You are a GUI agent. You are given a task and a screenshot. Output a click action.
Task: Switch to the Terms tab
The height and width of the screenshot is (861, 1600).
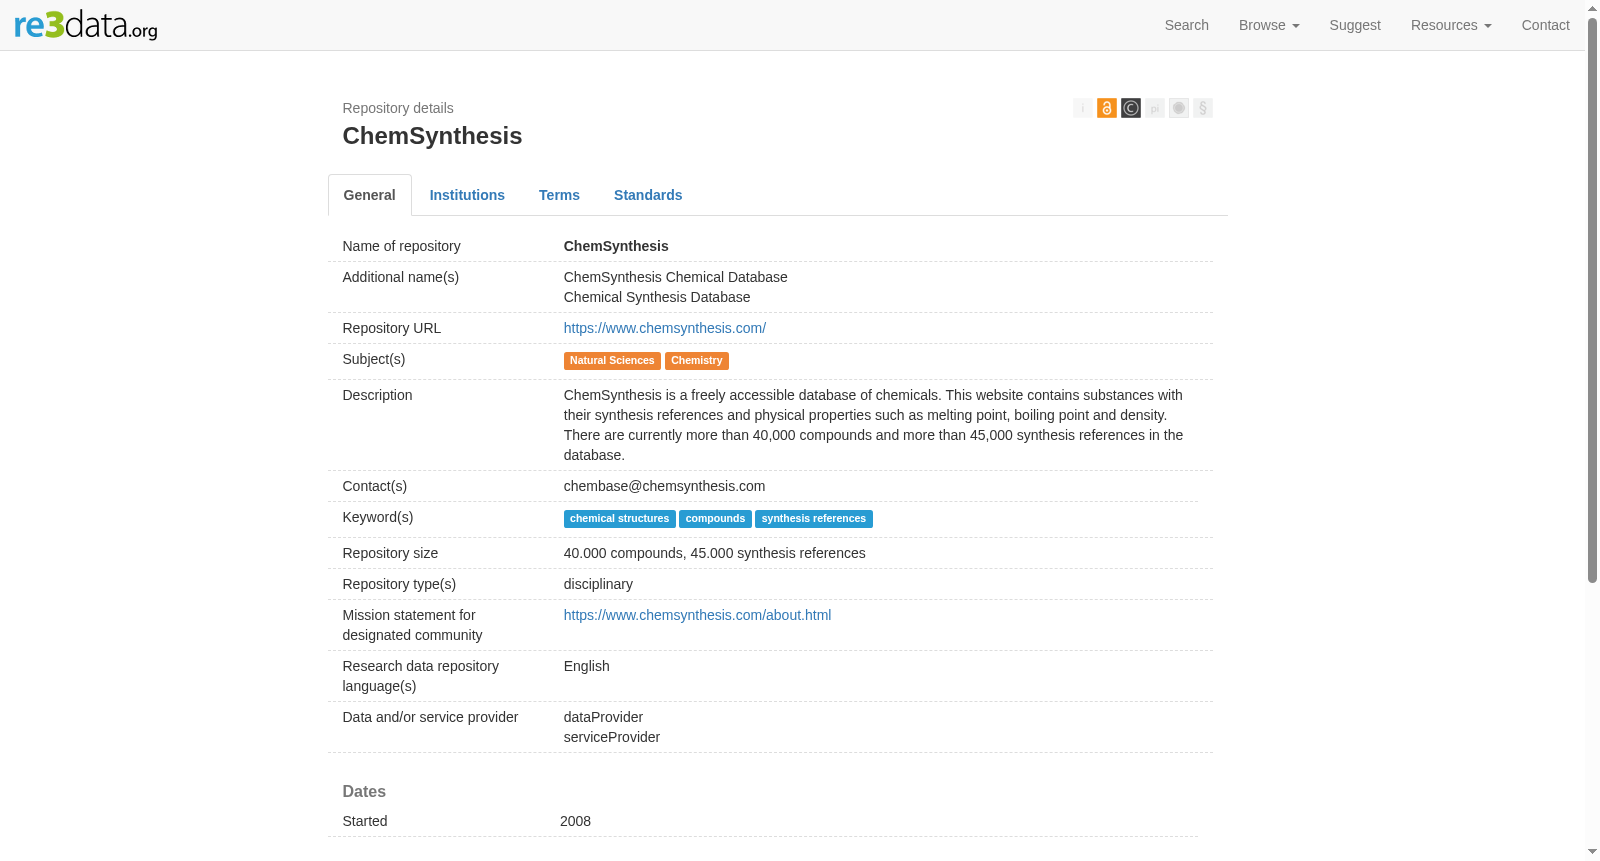pyautogui.click(x=559, y=195)
